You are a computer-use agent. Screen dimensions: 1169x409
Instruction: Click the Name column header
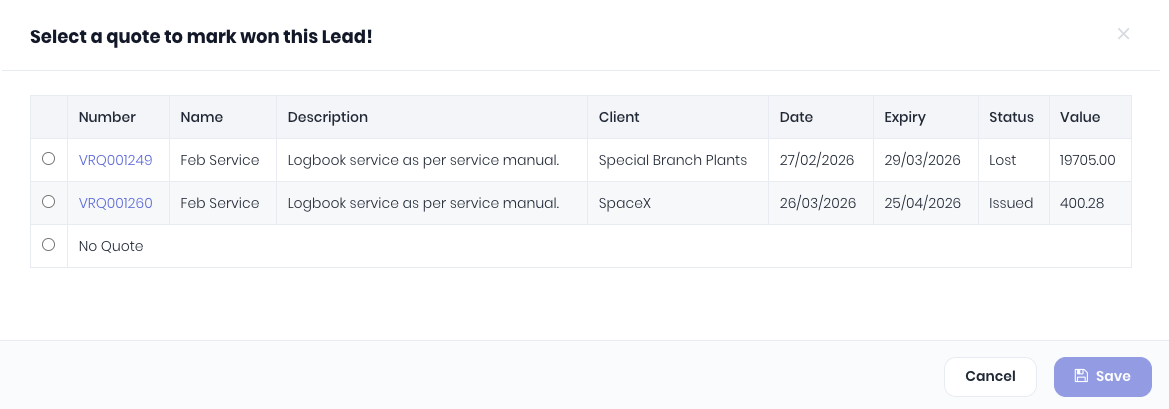point(201,117)
